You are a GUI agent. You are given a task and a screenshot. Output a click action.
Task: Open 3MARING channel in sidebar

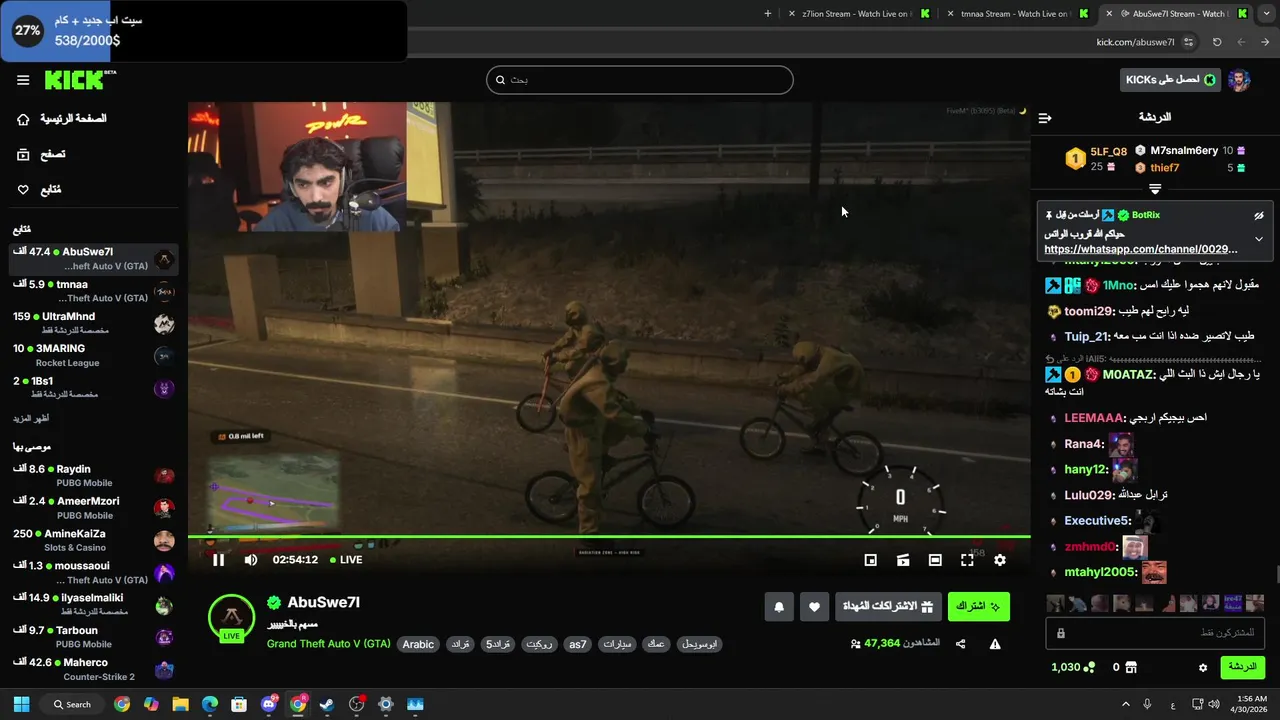pyautogui.click(x=94, y=355)
